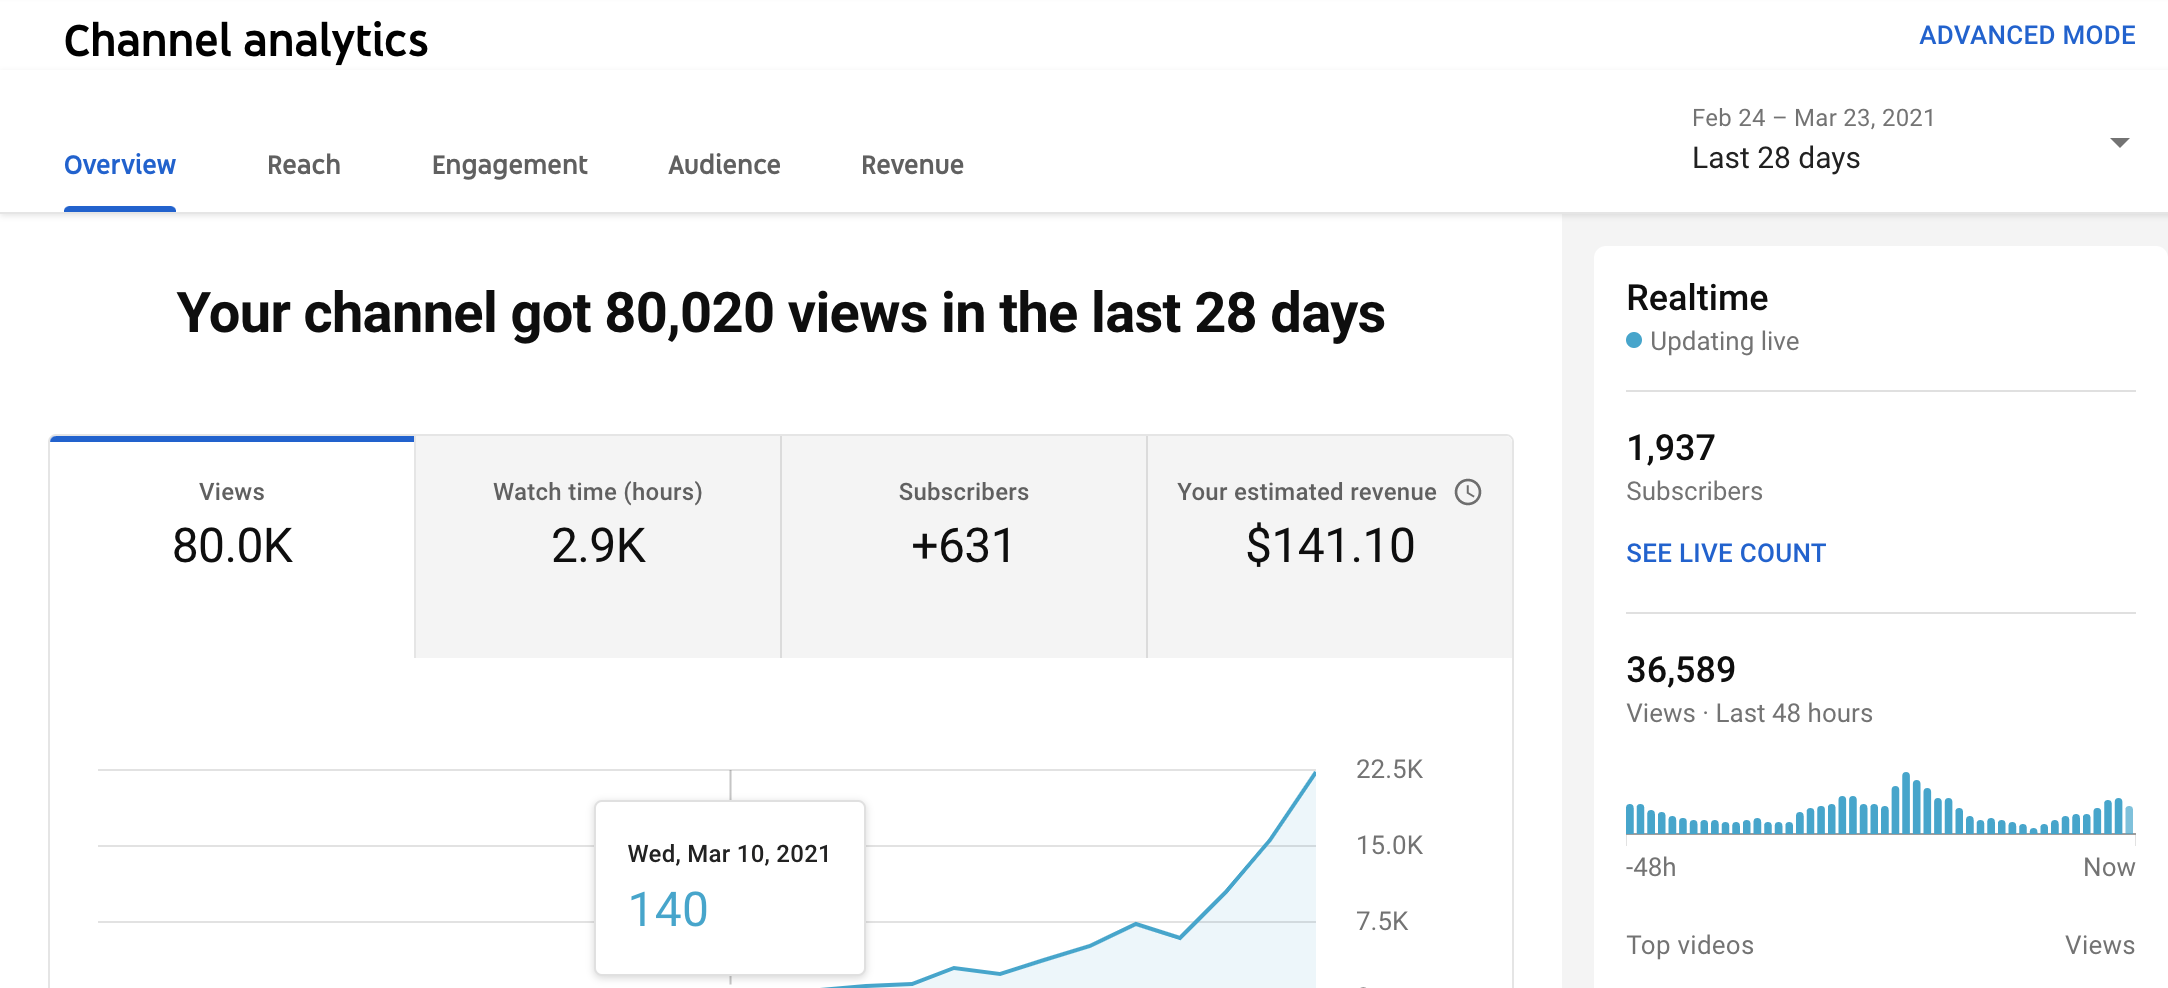Viewport: 2168px width, 988px height.
Task: Open the date range dropdown arrow
Action: (x=2119, y=143)
